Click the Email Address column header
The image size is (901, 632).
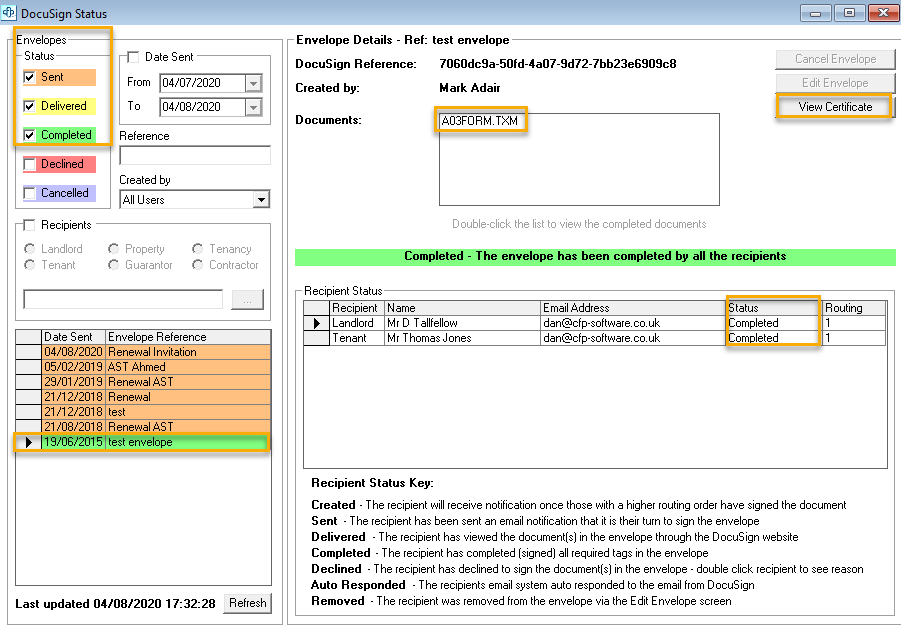(633, 308)
